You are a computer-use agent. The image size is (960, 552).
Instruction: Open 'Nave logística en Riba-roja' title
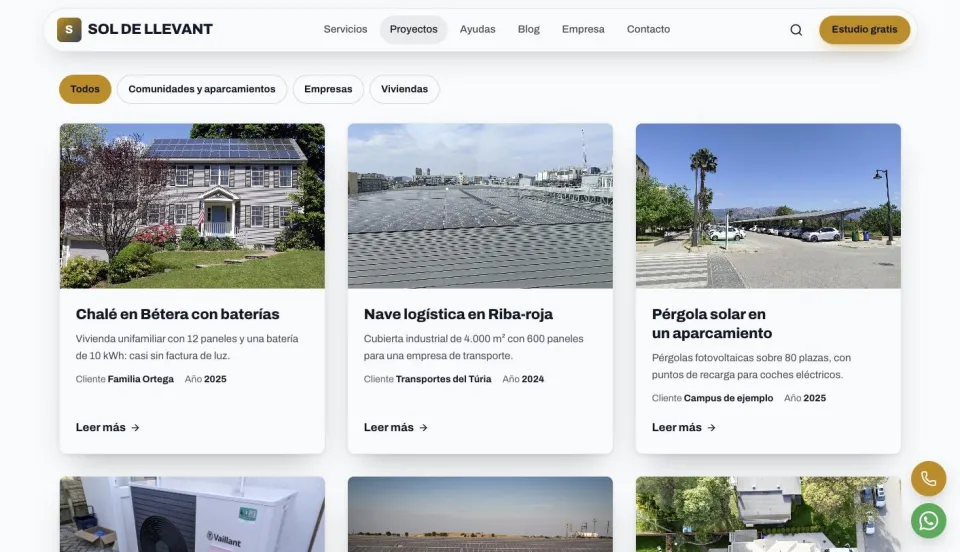tap(458, 314)
